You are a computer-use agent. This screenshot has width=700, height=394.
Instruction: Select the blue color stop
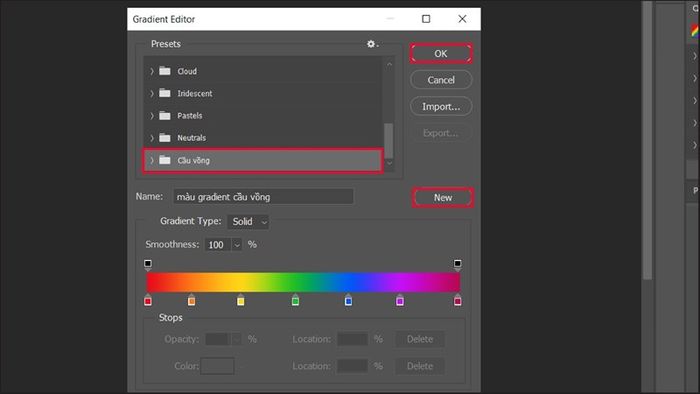[348, 300]
